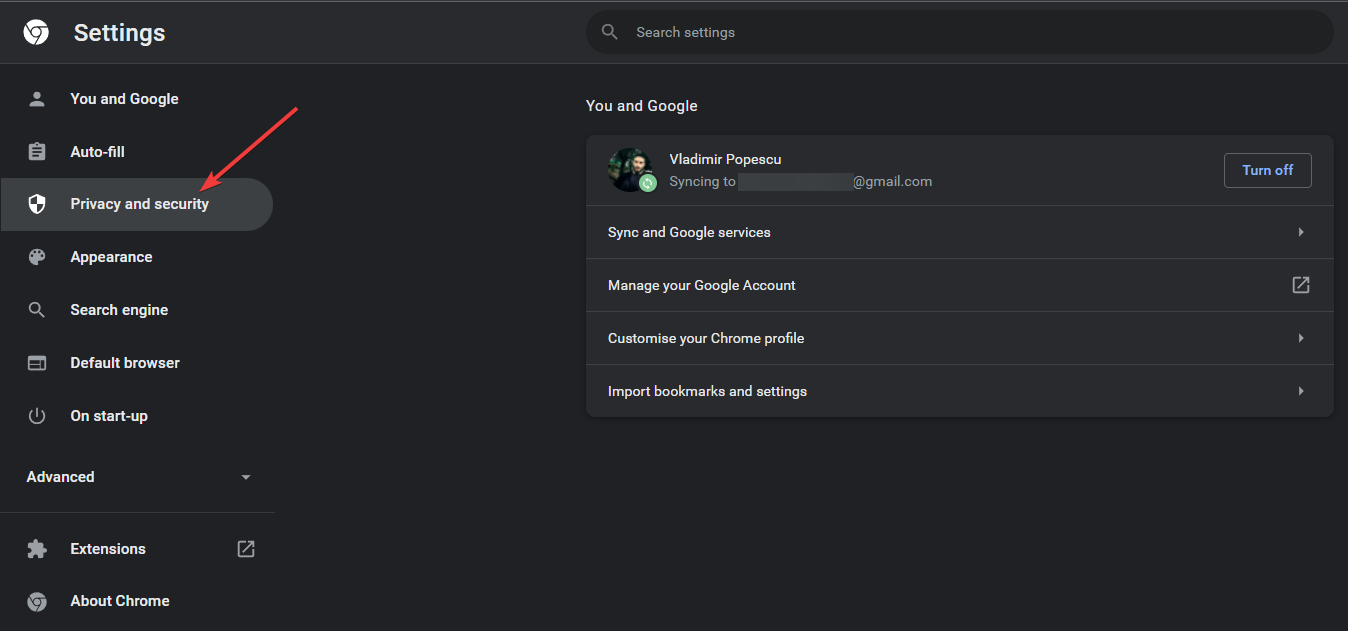This screenshot has height=631, width=1348.
Task: Select Appearance in the sidebar menu
Action: tap(111, 257)
